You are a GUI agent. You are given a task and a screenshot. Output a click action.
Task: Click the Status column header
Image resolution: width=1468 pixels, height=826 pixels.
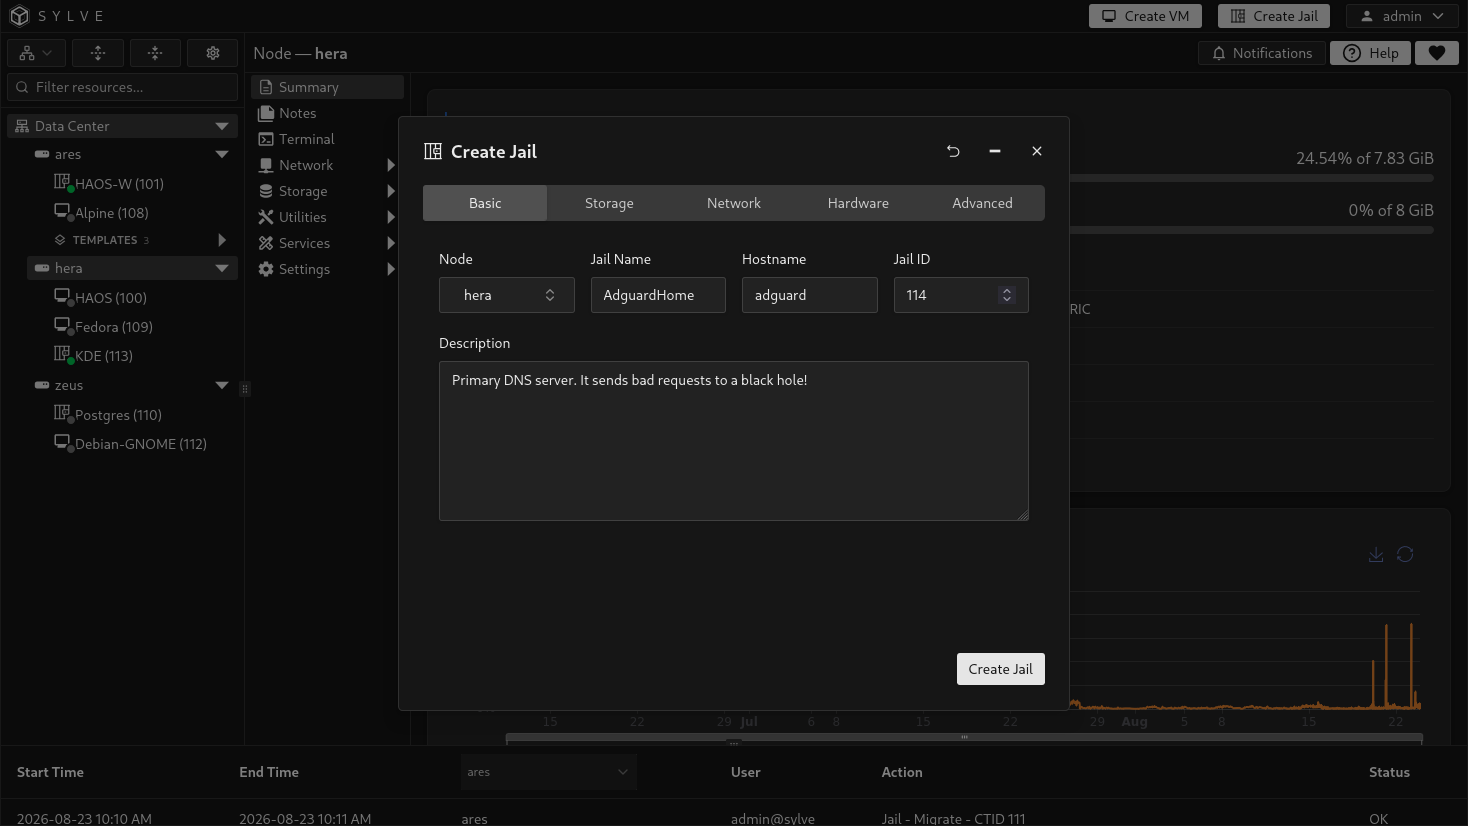1389,772
